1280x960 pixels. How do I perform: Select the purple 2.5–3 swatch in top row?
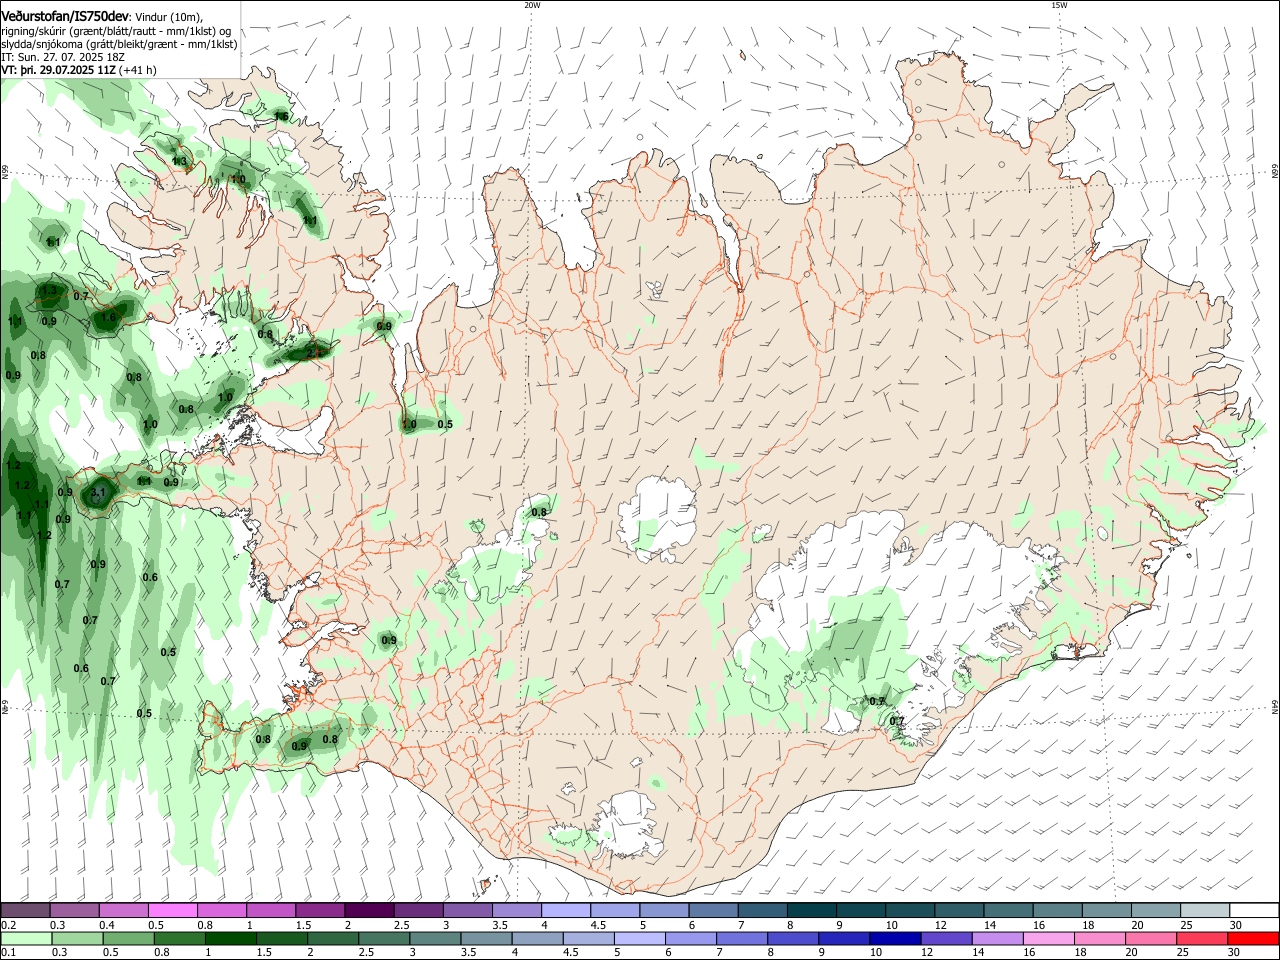click(418, 911)
